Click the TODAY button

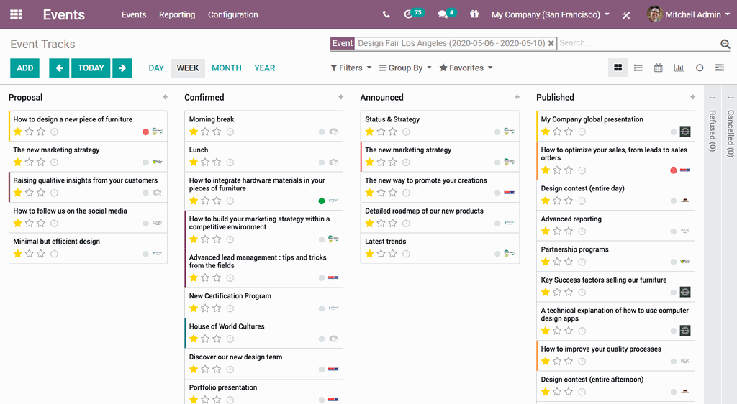(90, 68)
